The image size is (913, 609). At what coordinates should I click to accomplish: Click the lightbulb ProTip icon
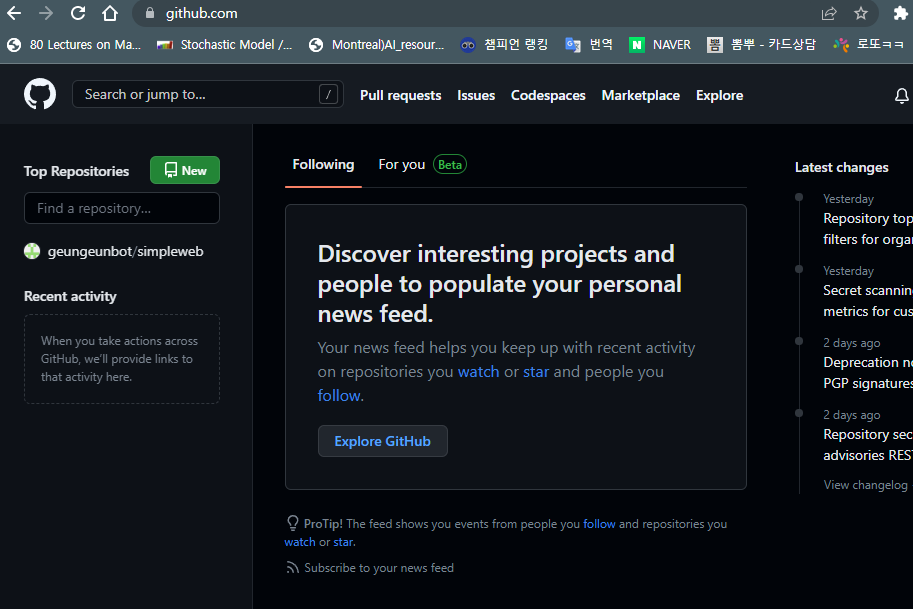[x=292, y=523]
